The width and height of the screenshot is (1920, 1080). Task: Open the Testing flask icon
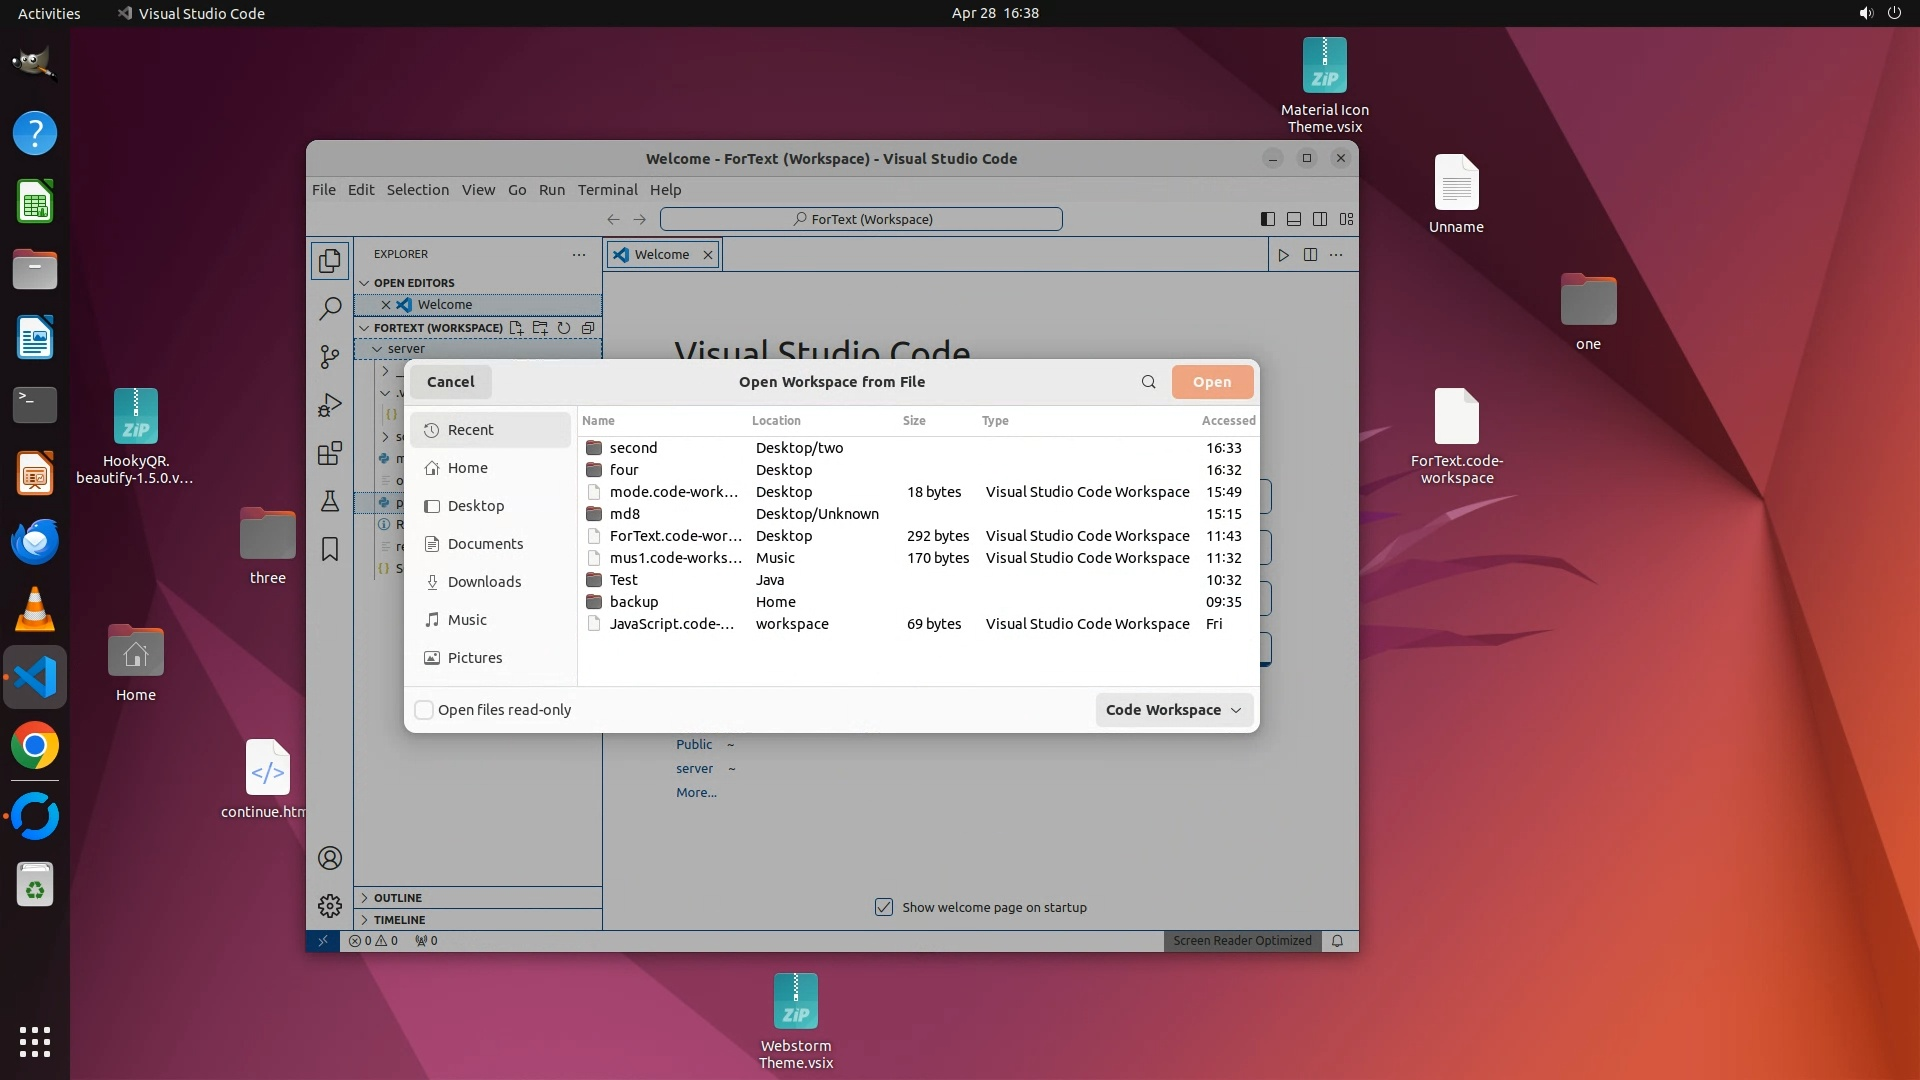(330, 501)
